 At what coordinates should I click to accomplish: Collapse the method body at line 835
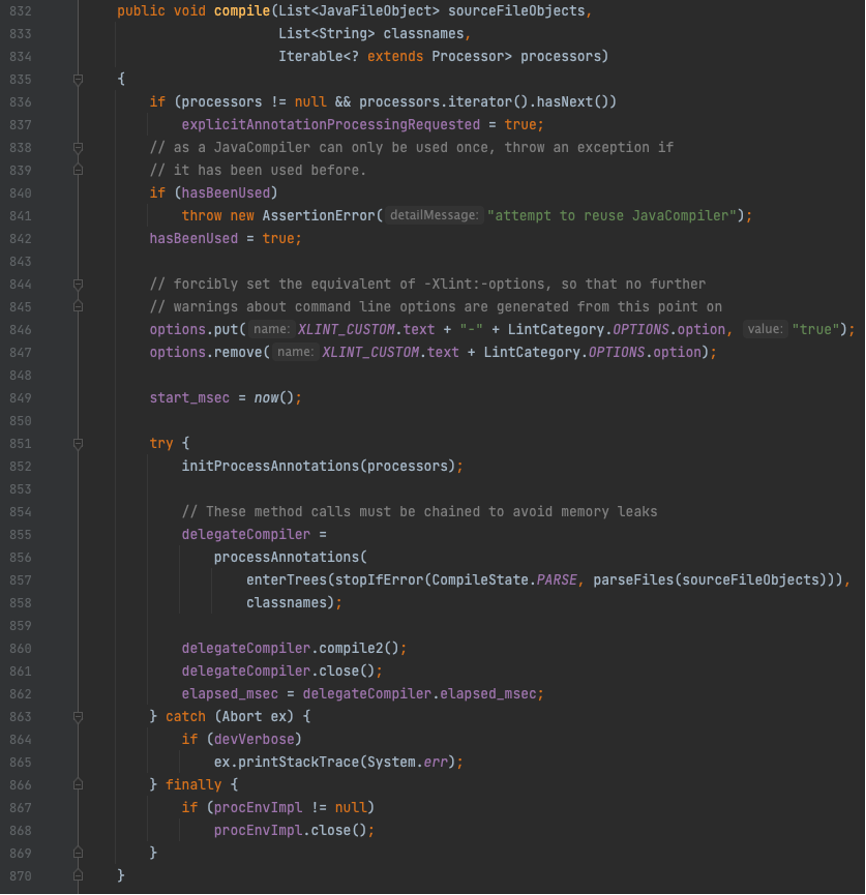pos(78,79)
